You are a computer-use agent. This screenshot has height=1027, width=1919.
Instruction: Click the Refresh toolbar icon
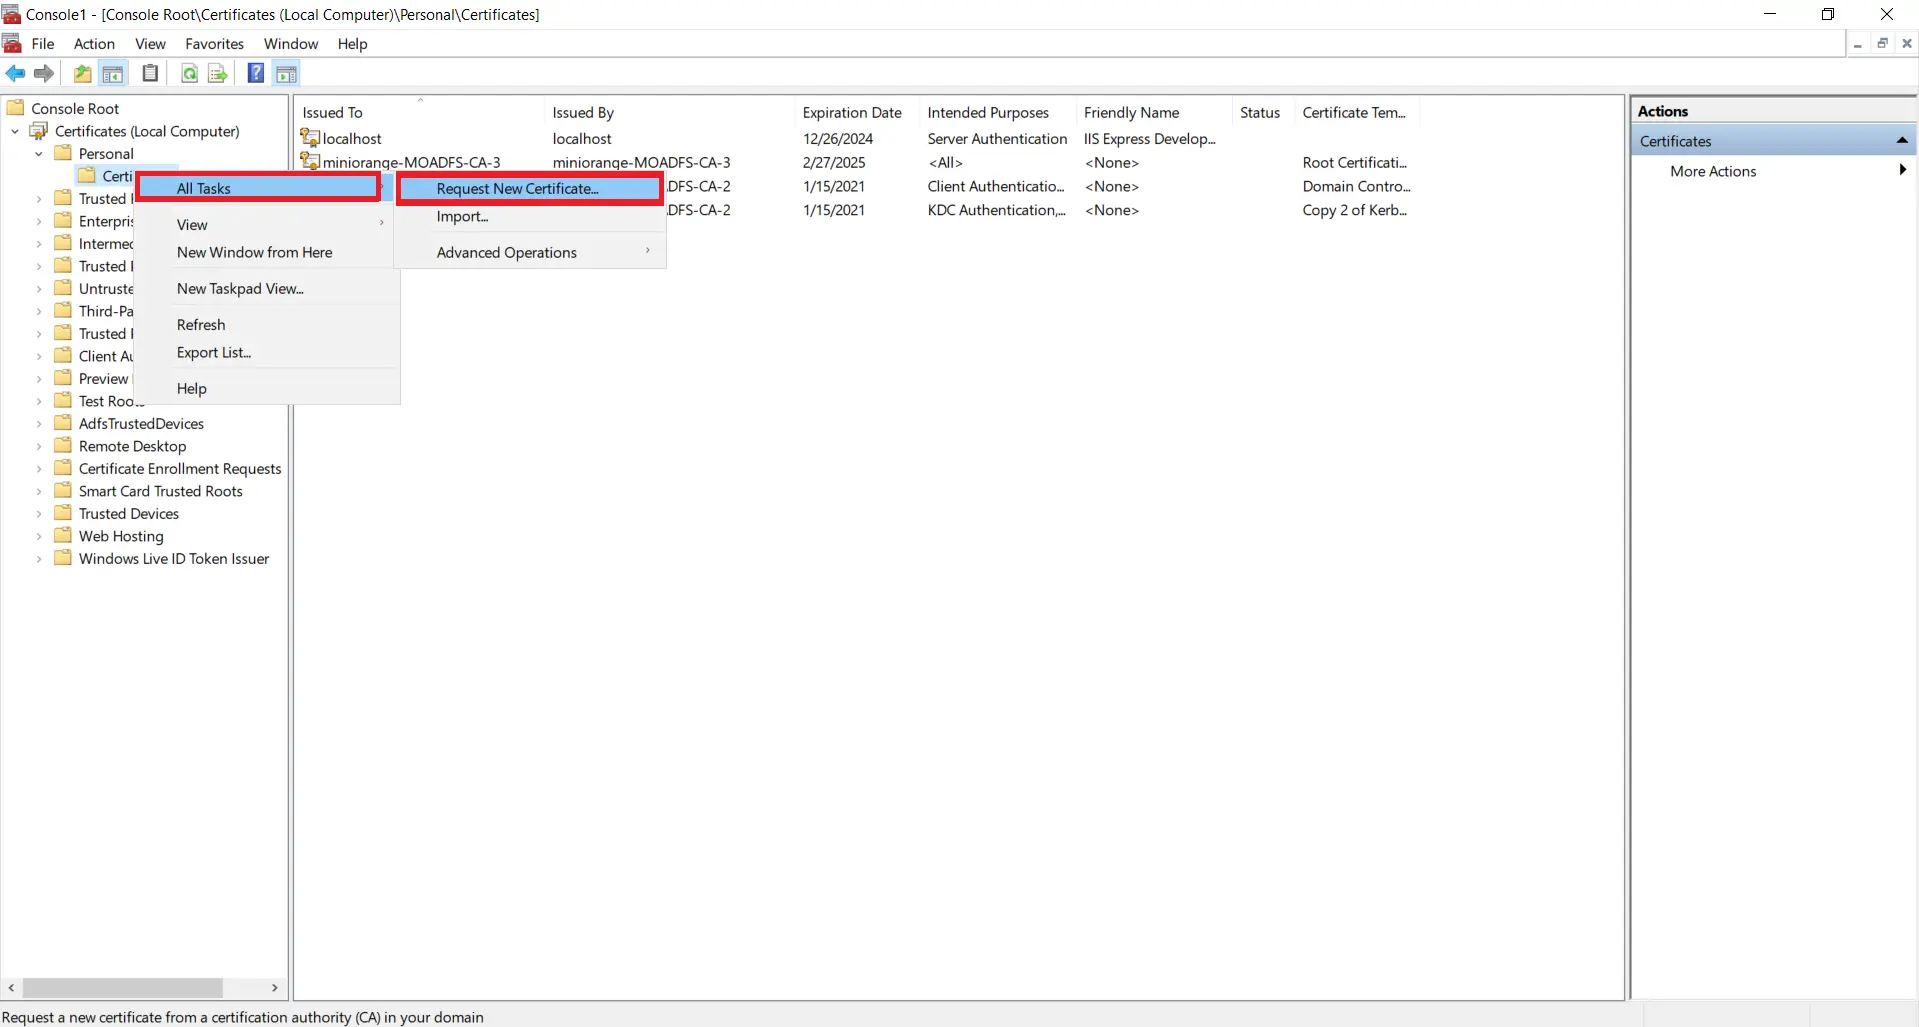tap(189, 73)
